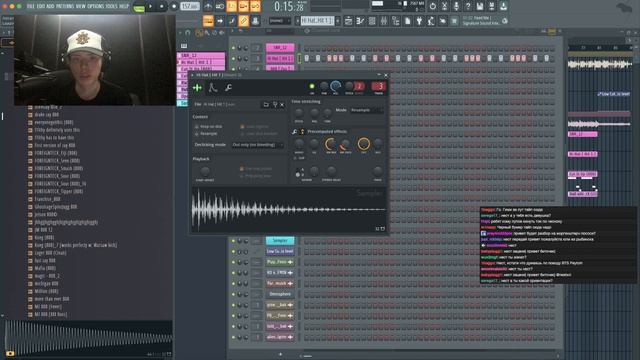Toggle mute light on Sampler channel row
Viewport: 640px width, 360px height.
pos(233,241)
